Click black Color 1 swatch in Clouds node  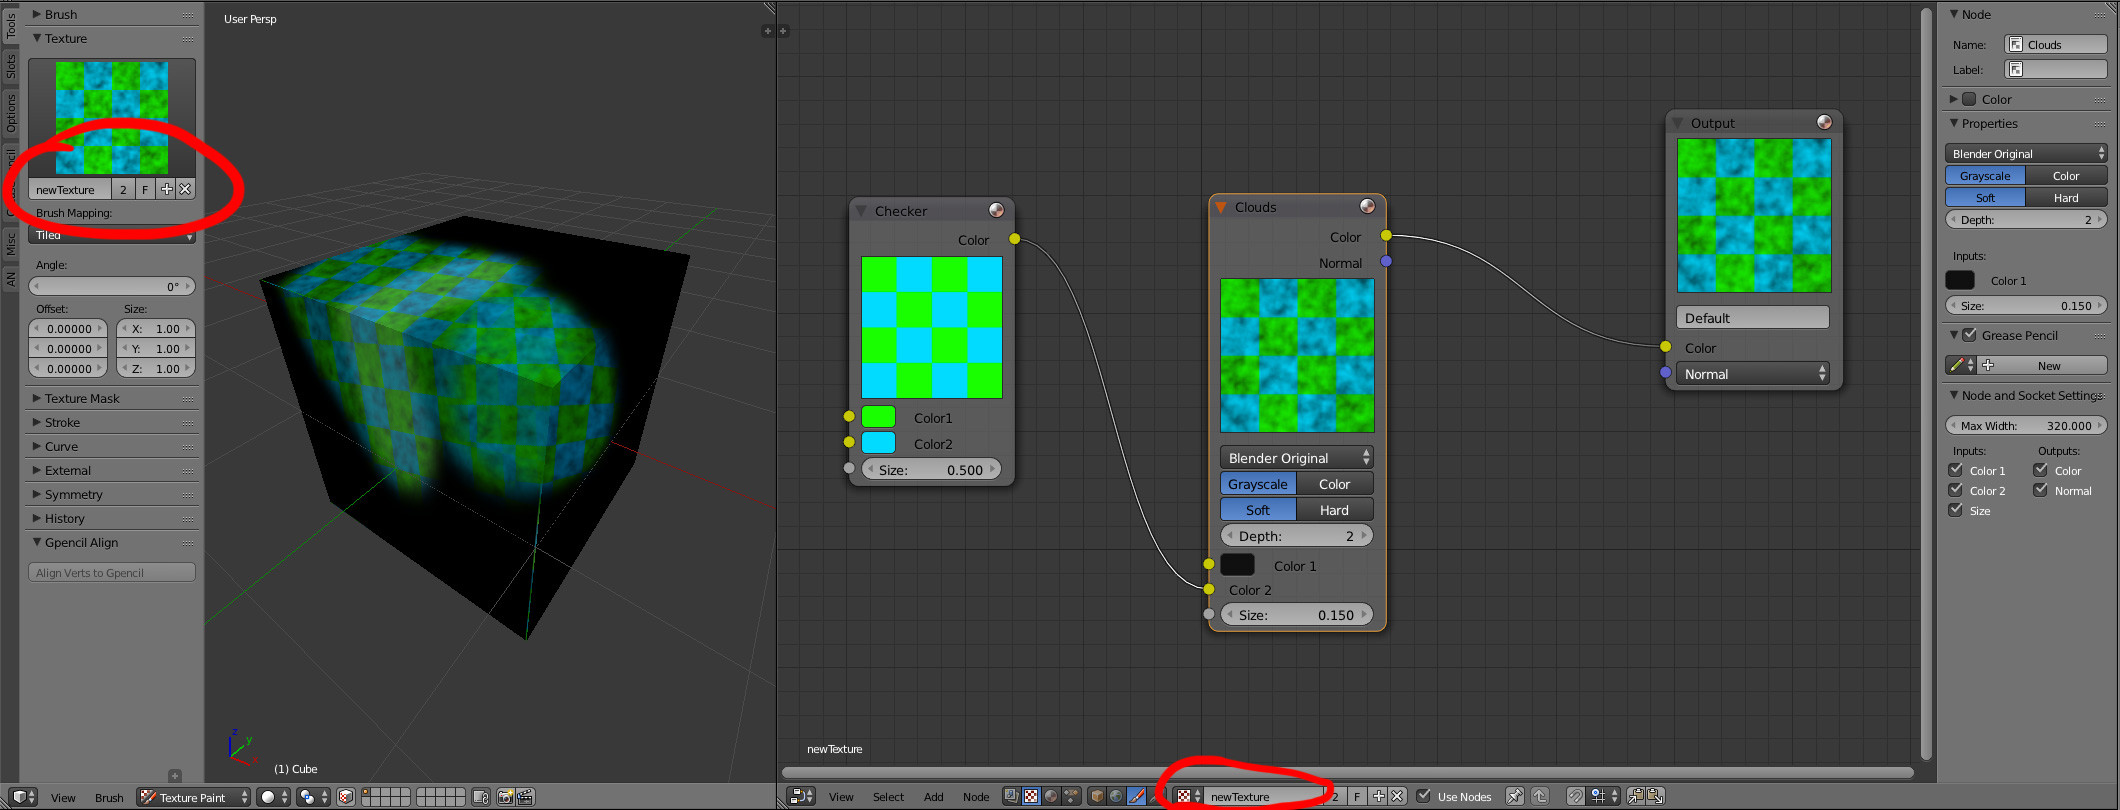[x=1237, y=564]
